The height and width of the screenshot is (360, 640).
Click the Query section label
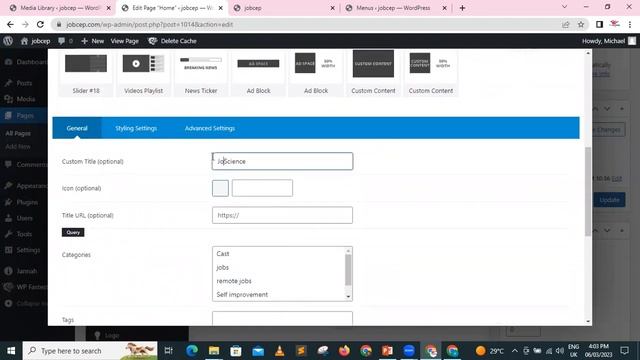[73, 232]
